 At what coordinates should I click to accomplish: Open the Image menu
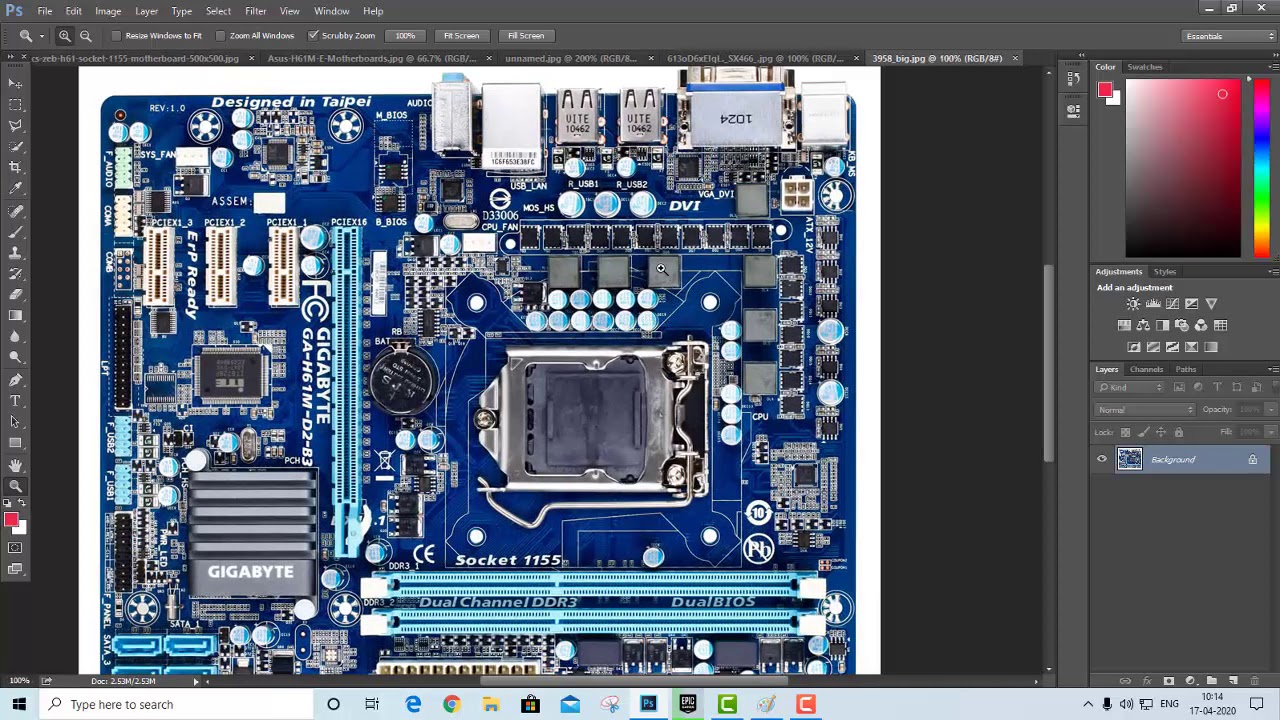pyautogui.click(x=108, y=11)
